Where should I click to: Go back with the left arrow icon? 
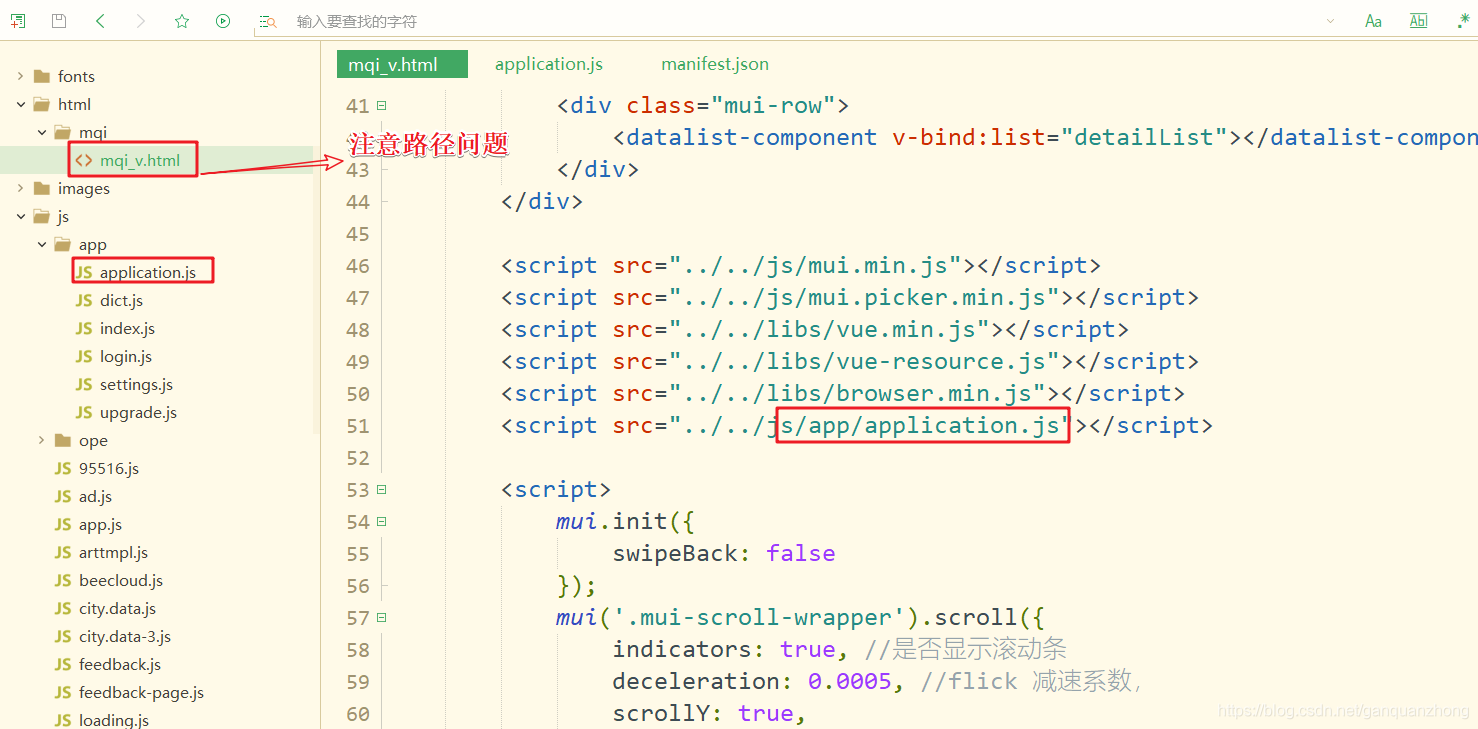click(x=100, y=21)
